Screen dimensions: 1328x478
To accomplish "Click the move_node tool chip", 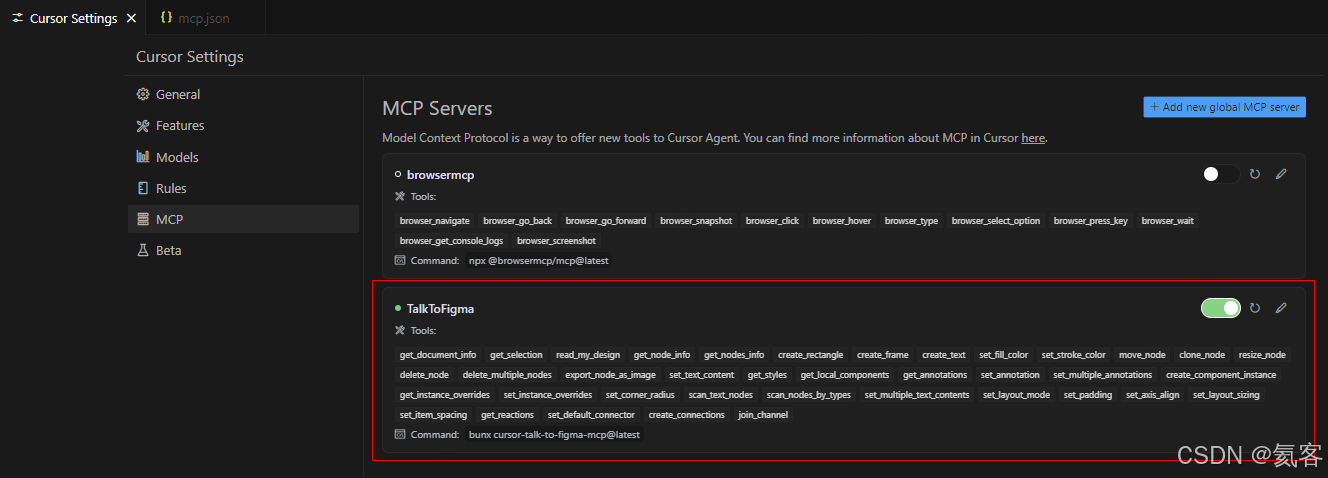I will [1142, 355].
